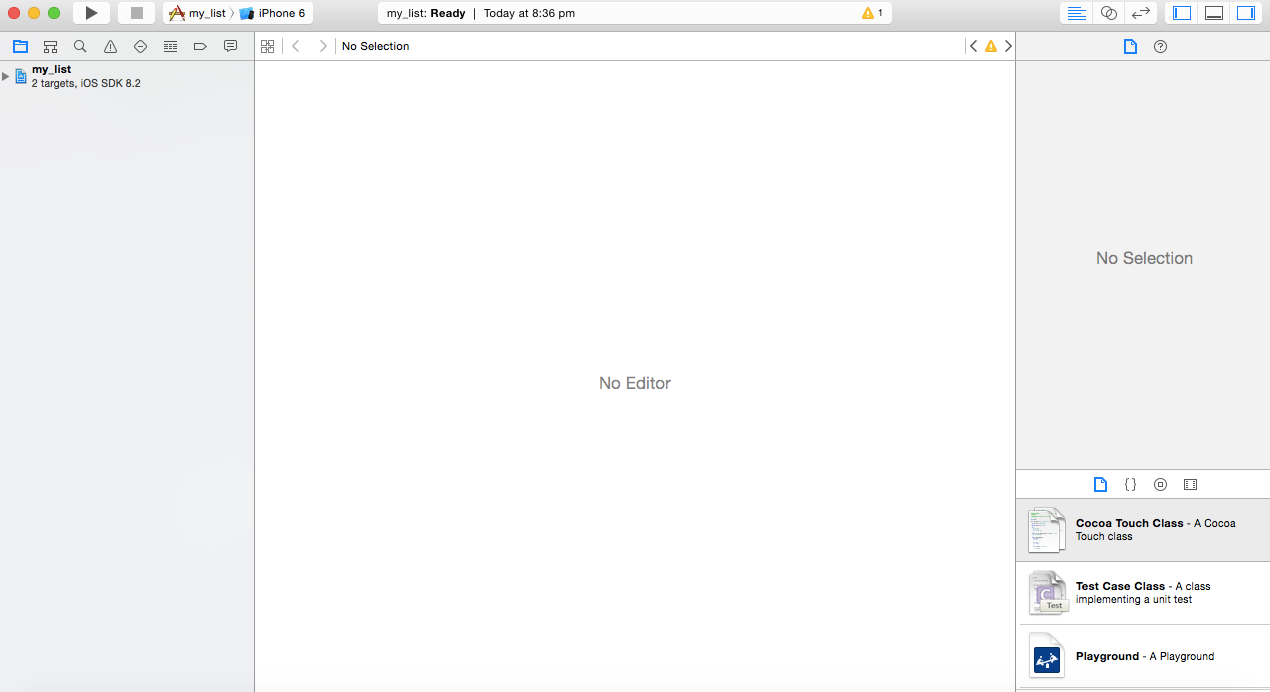
Task: Toggle the Debug area visibility
Action: pos(1213,13)
